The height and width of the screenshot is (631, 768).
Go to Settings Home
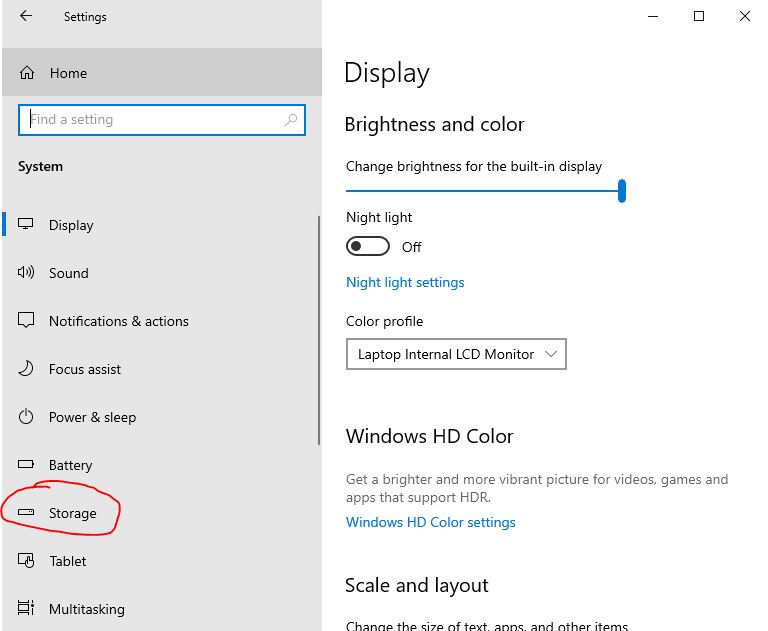pyautogui.click(x=162, y=73)
